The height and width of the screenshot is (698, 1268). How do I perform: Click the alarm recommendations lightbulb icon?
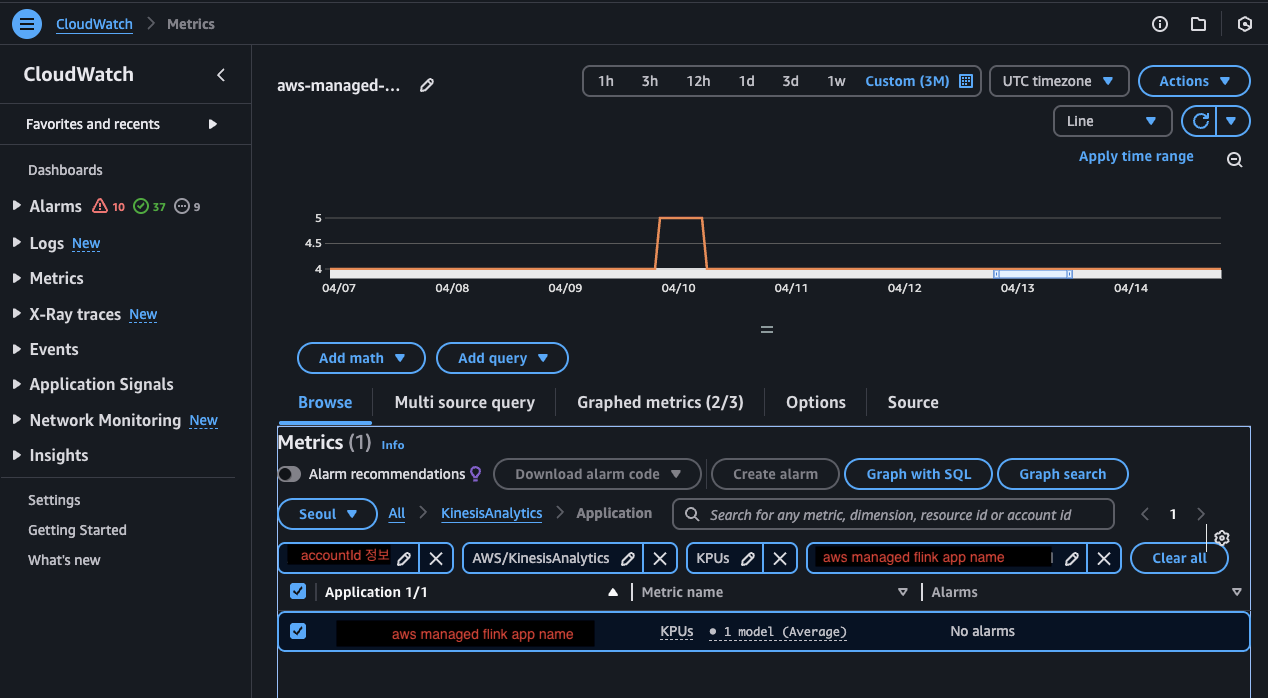click(x=476, y=474)
